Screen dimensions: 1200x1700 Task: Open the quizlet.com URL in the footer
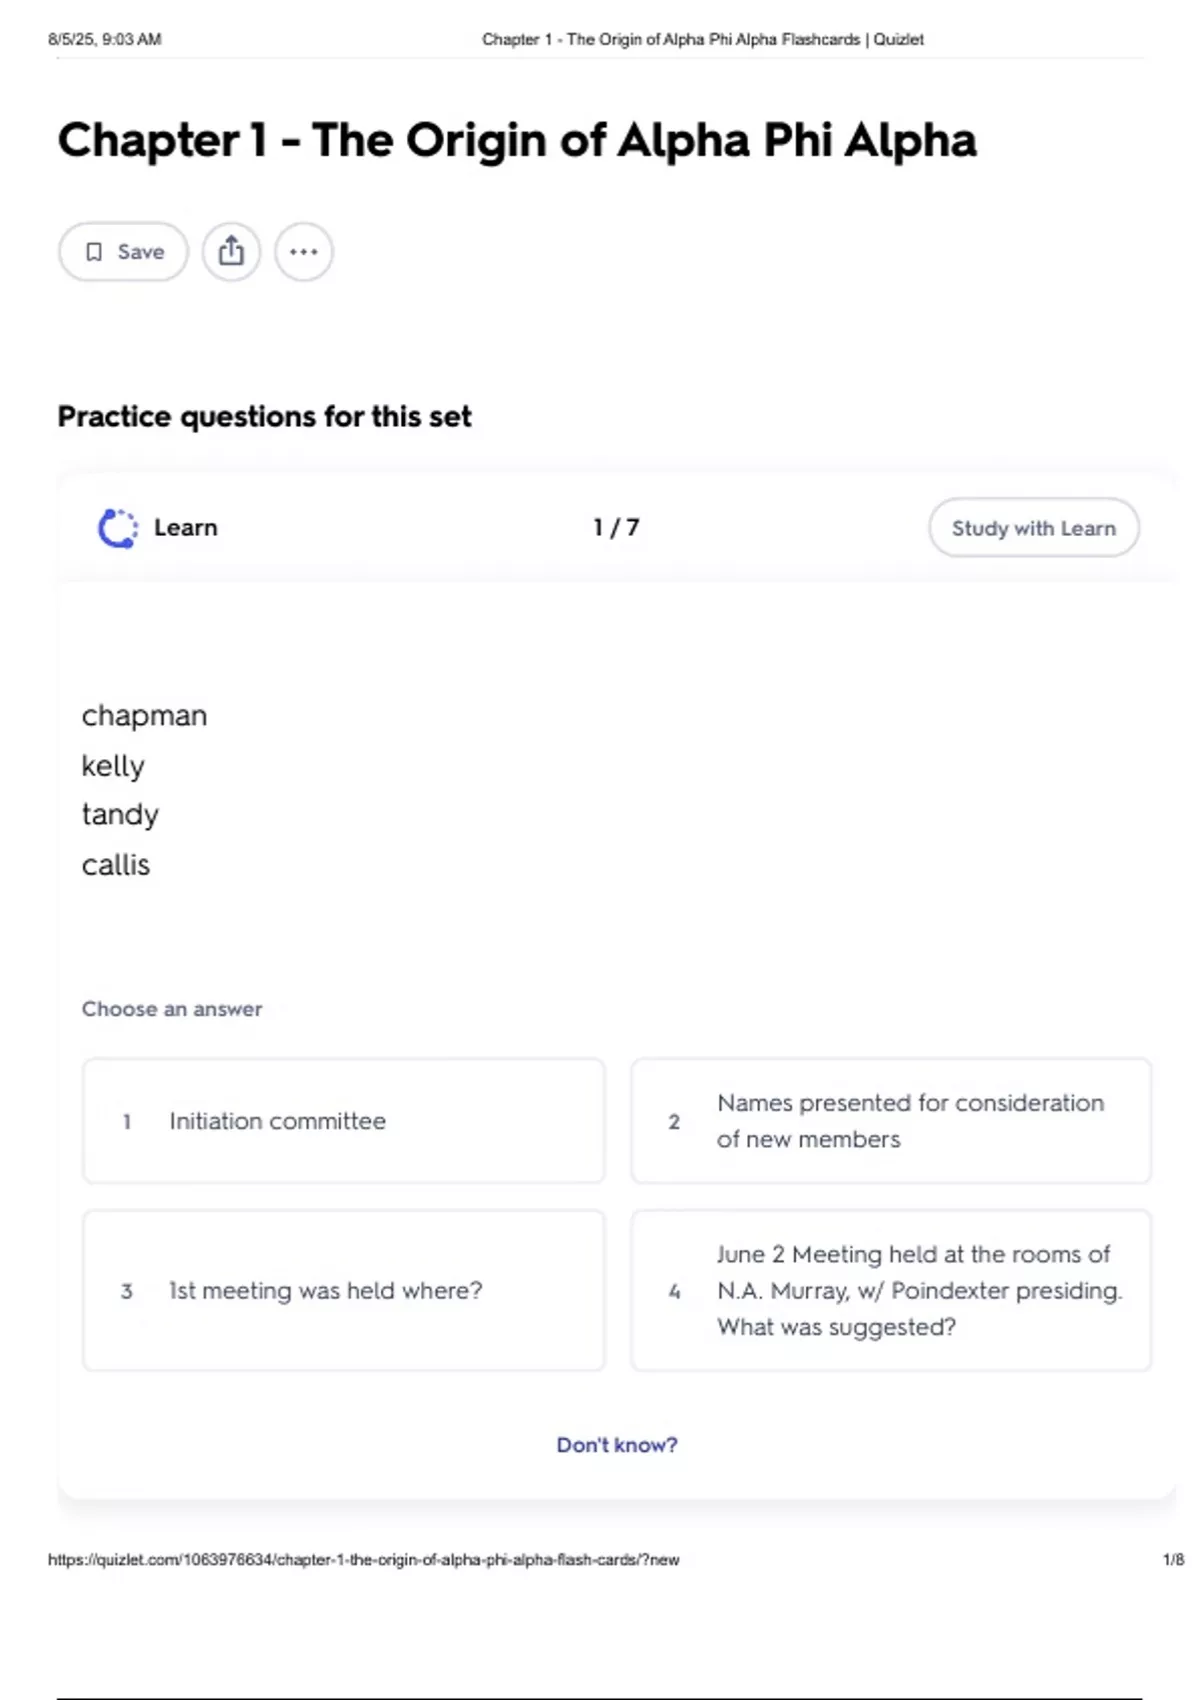[x=363, y=1559]
